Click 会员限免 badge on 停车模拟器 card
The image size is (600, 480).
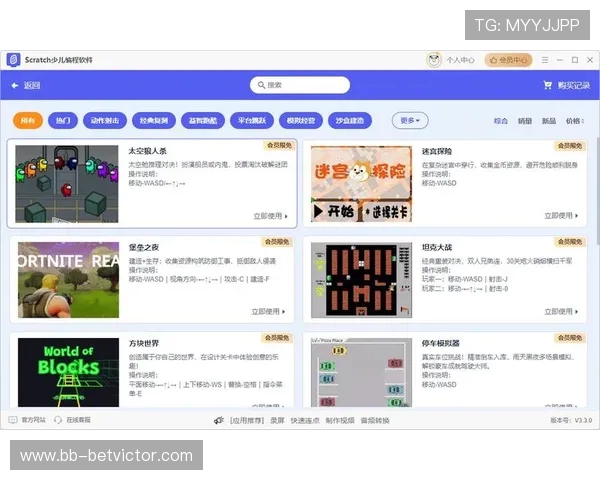[x=570, y=338]
